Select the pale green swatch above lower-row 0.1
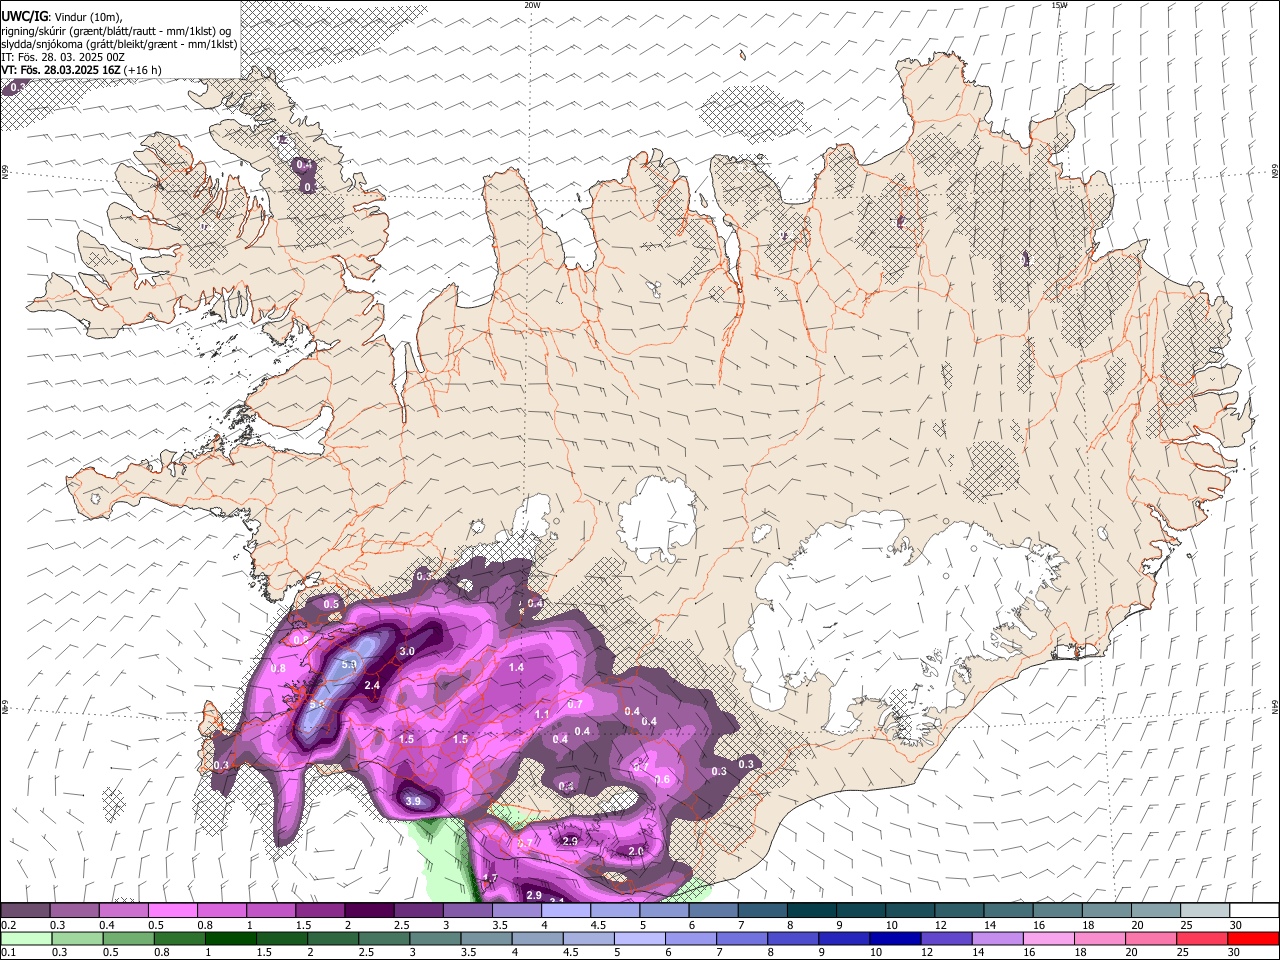 click(x=26, y=939)
